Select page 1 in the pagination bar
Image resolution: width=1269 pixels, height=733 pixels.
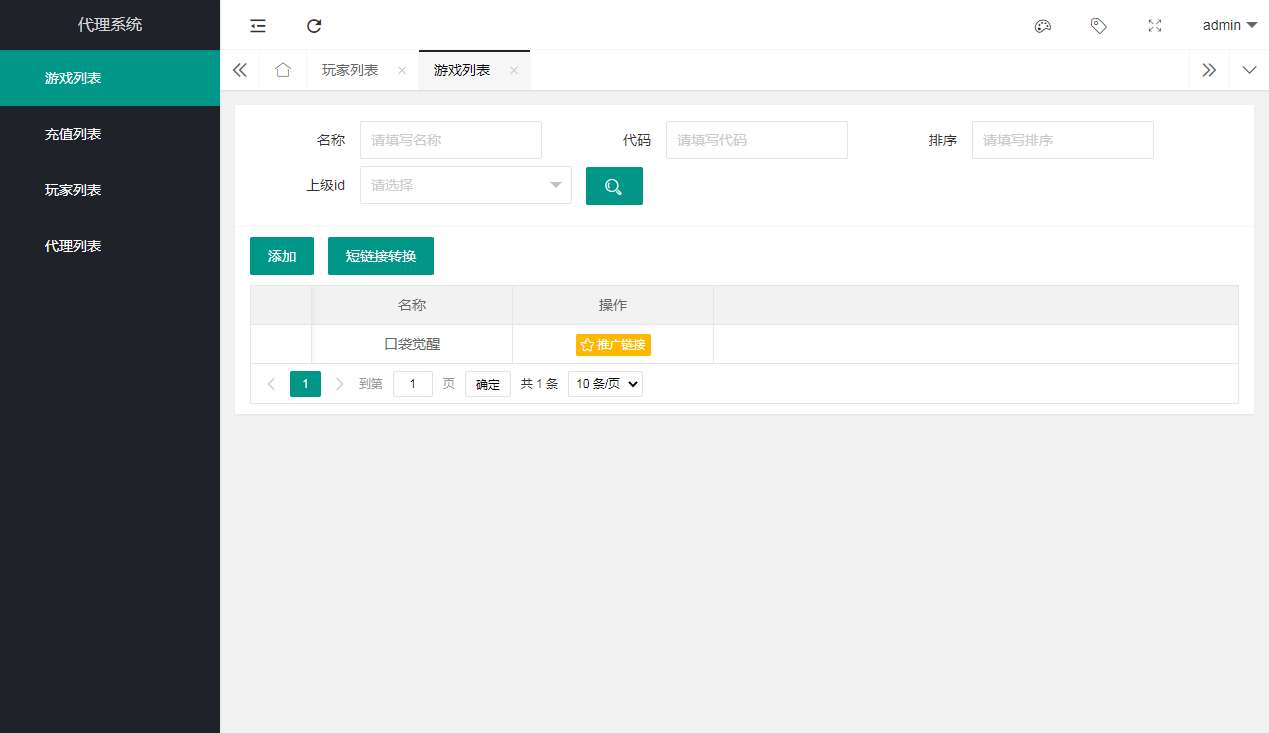click(305, 383)
